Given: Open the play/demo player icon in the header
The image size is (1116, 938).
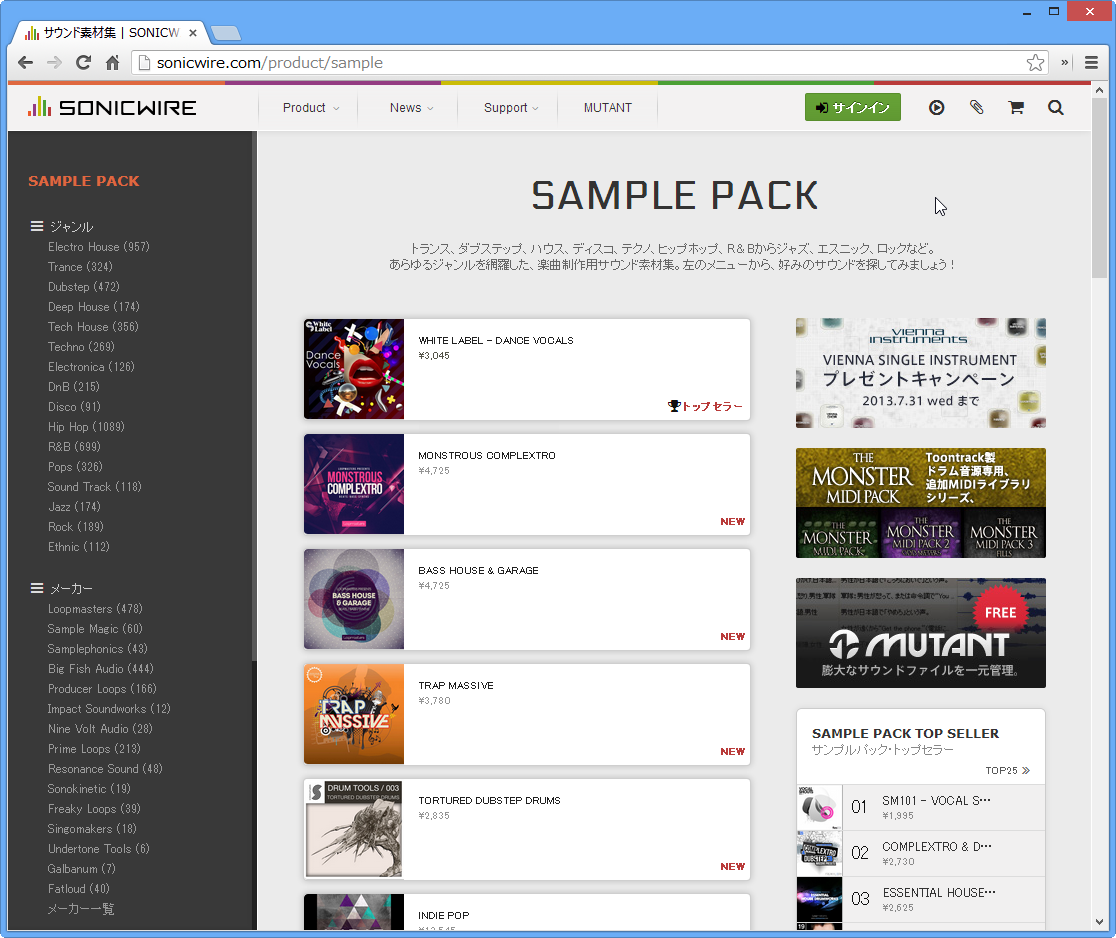Looking at the screenshot, I should click(x=937, y=107).
